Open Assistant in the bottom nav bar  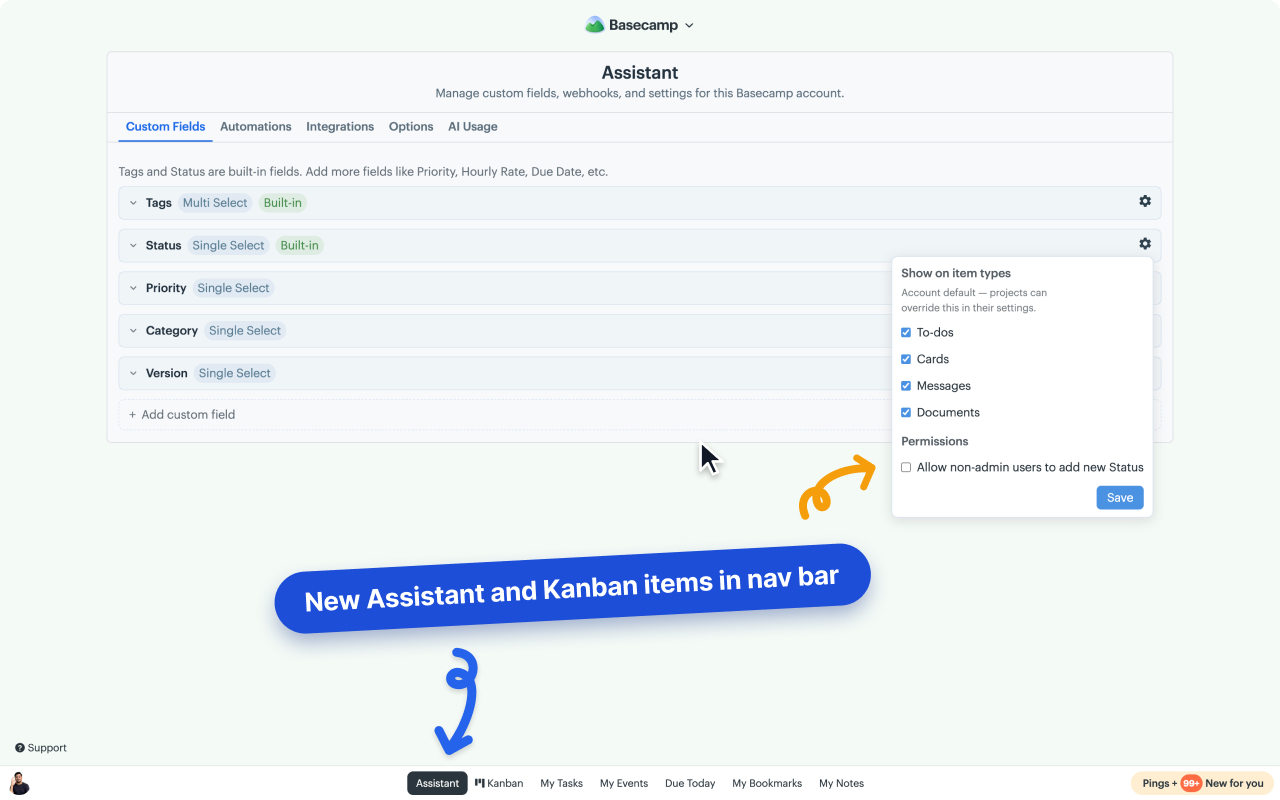[437, 783]
